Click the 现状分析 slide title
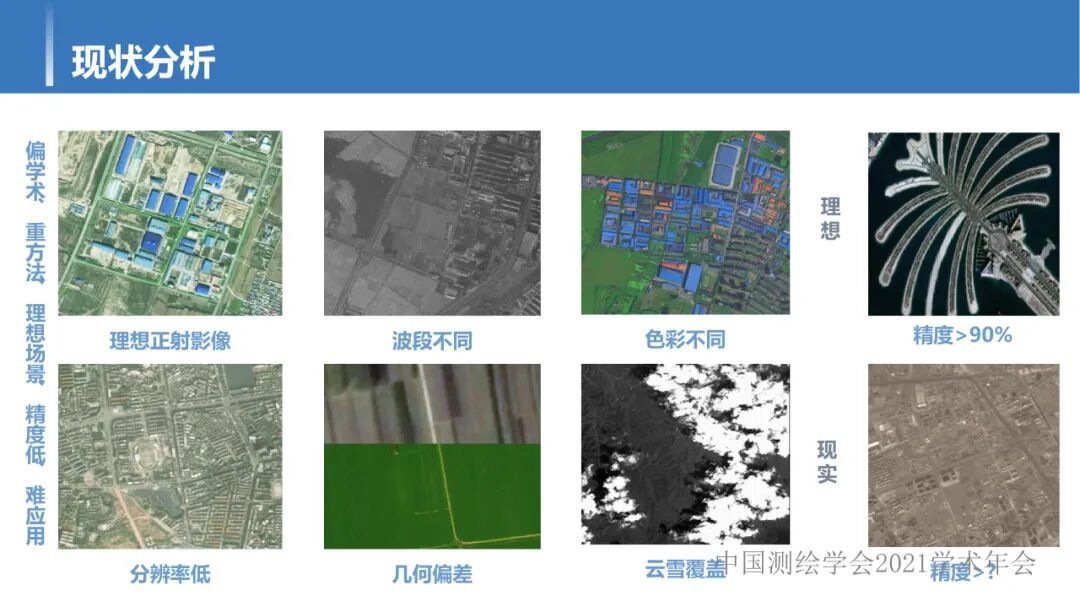This screenshot has height=607, width=1080. tap(143, 63)
